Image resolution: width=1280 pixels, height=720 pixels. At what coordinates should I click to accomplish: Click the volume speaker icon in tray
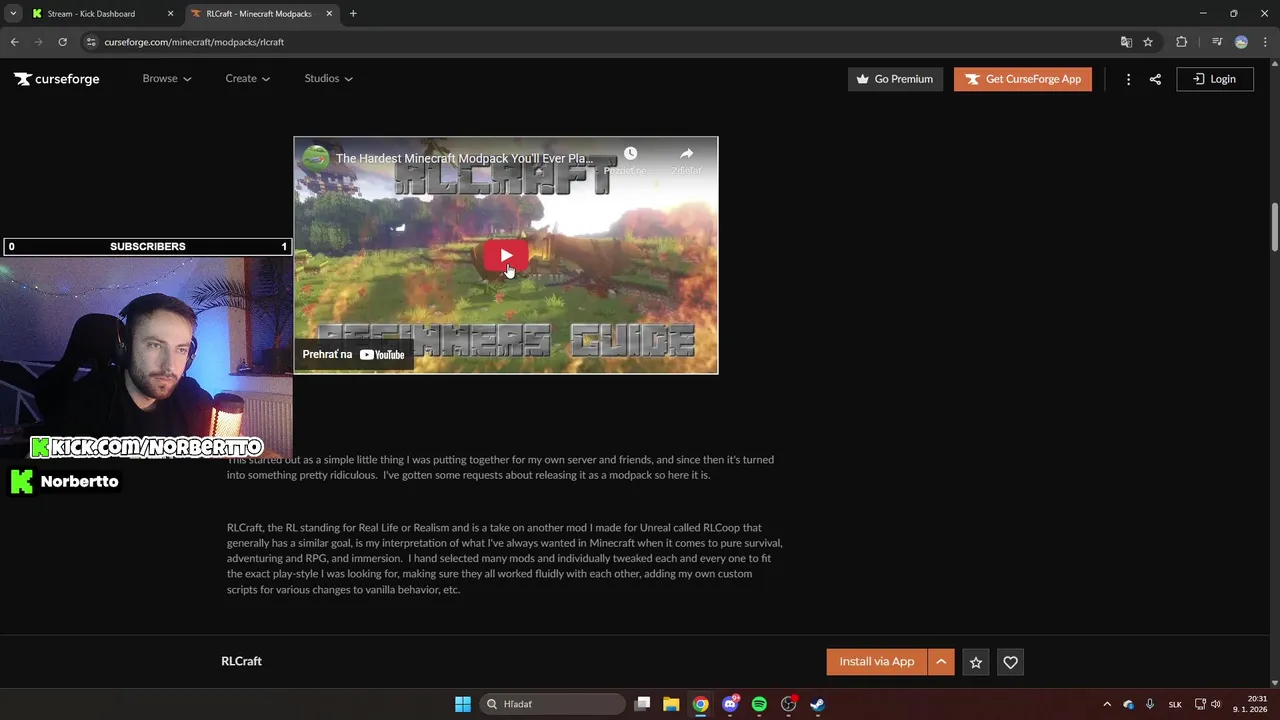(x=1216, y=704)
